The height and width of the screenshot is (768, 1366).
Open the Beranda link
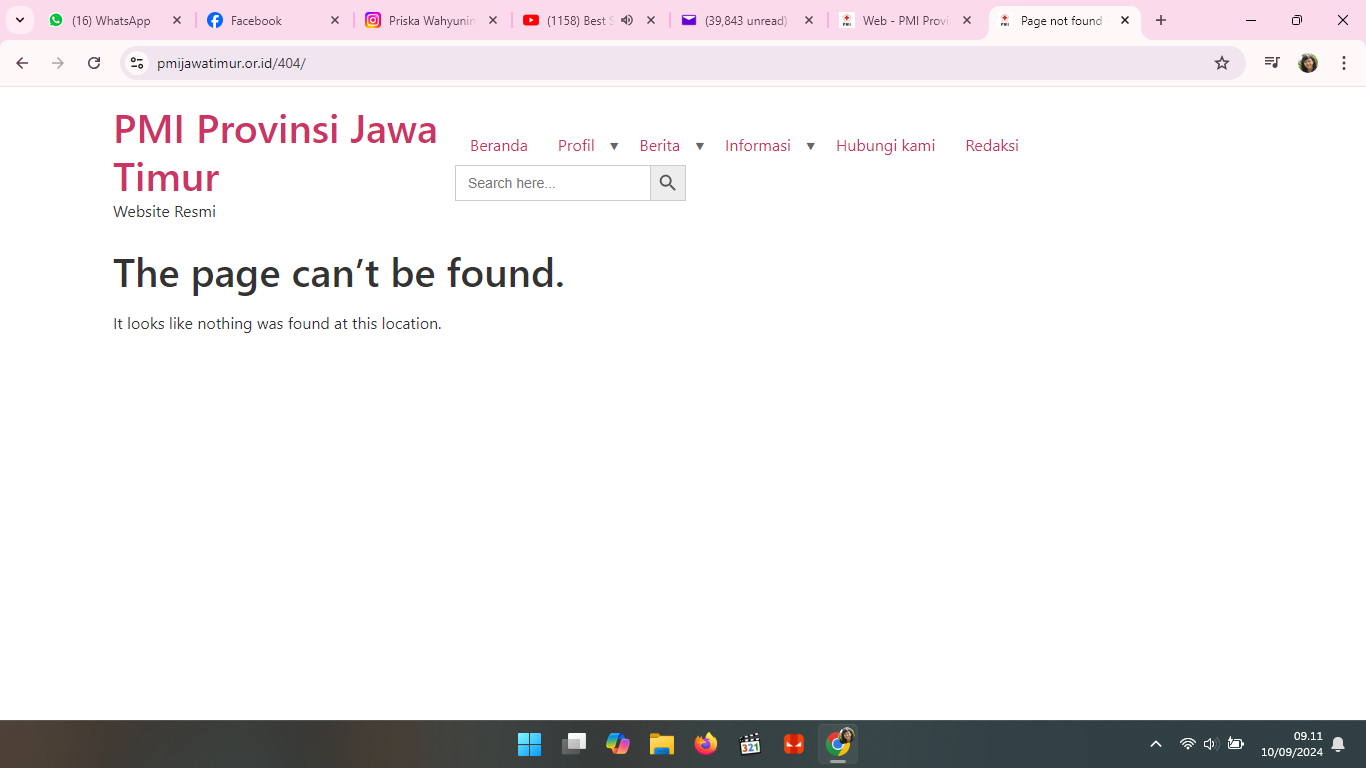pyautogui.click(x=498, y=146)
